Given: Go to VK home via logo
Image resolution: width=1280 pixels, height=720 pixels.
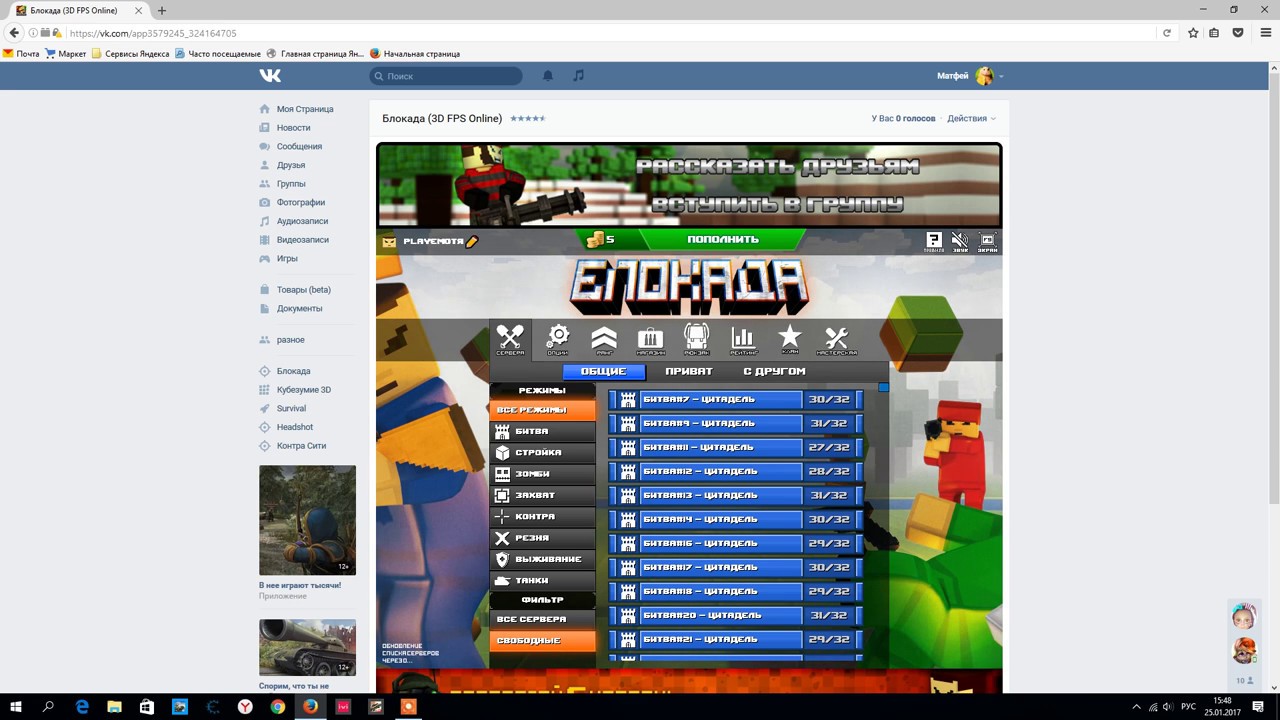Looking at the screenshot, I should point(270,76).
